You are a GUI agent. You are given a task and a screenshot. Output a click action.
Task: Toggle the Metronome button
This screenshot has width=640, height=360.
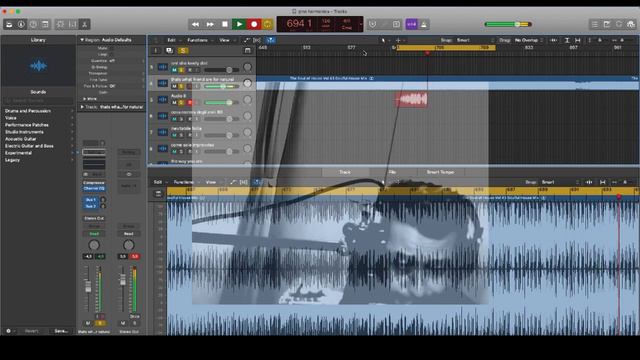point(424,24)
